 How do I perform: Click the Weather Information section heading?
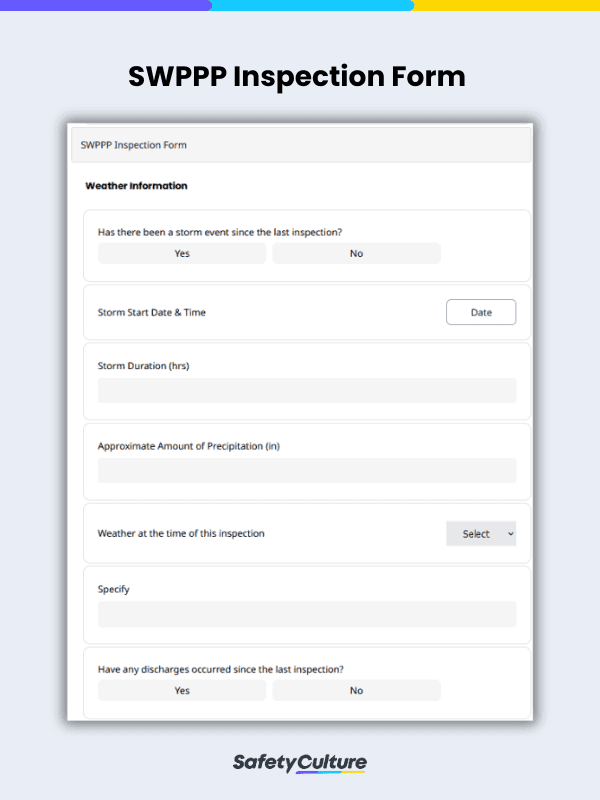[x=136, y=186]
